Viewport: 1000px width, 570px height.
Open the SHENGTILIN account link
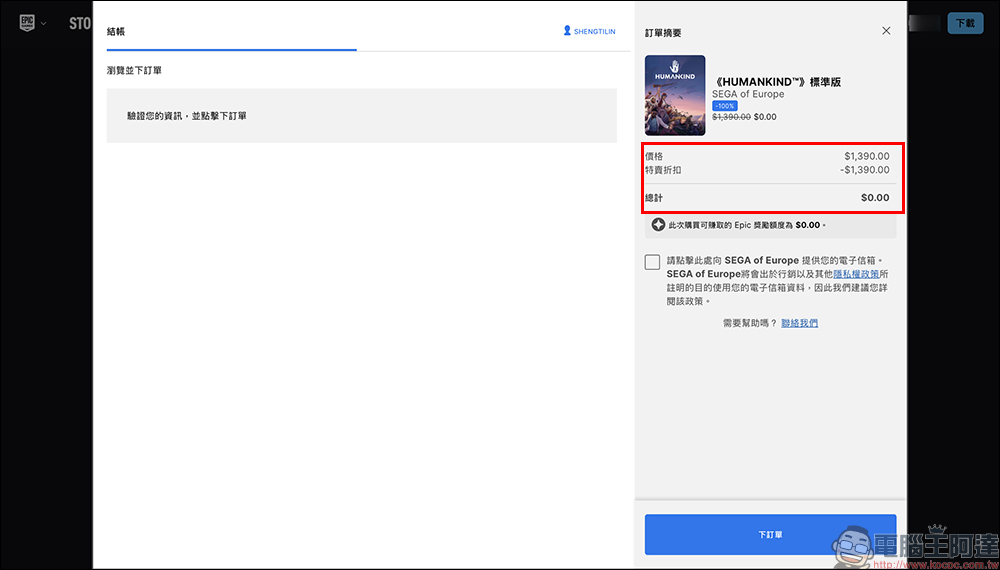coord(594,31)
